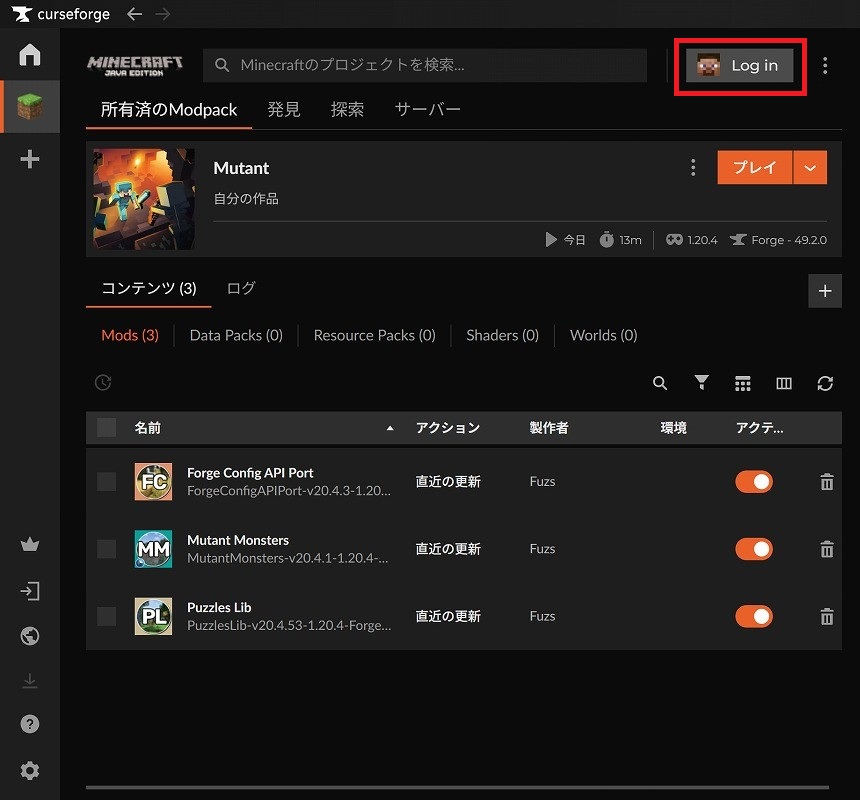Open the three-dot menu for Mutant modpack
The image size is (860, 800).
tap(693, 168)
